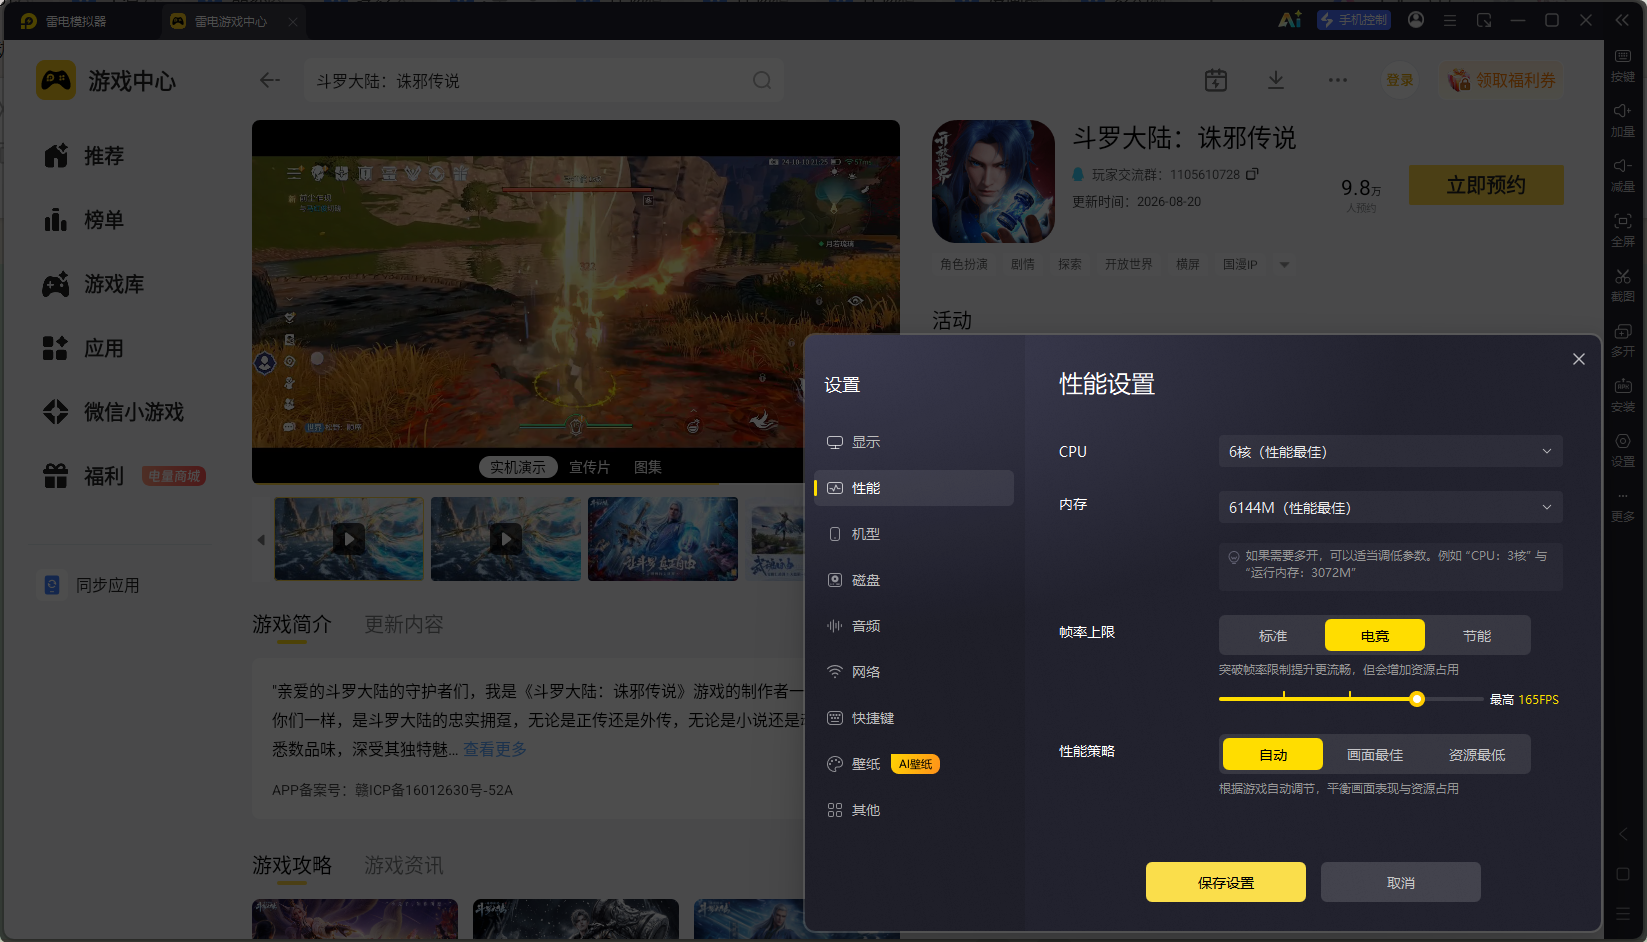Click the 手机控制 phone control button

[1354, 20]
